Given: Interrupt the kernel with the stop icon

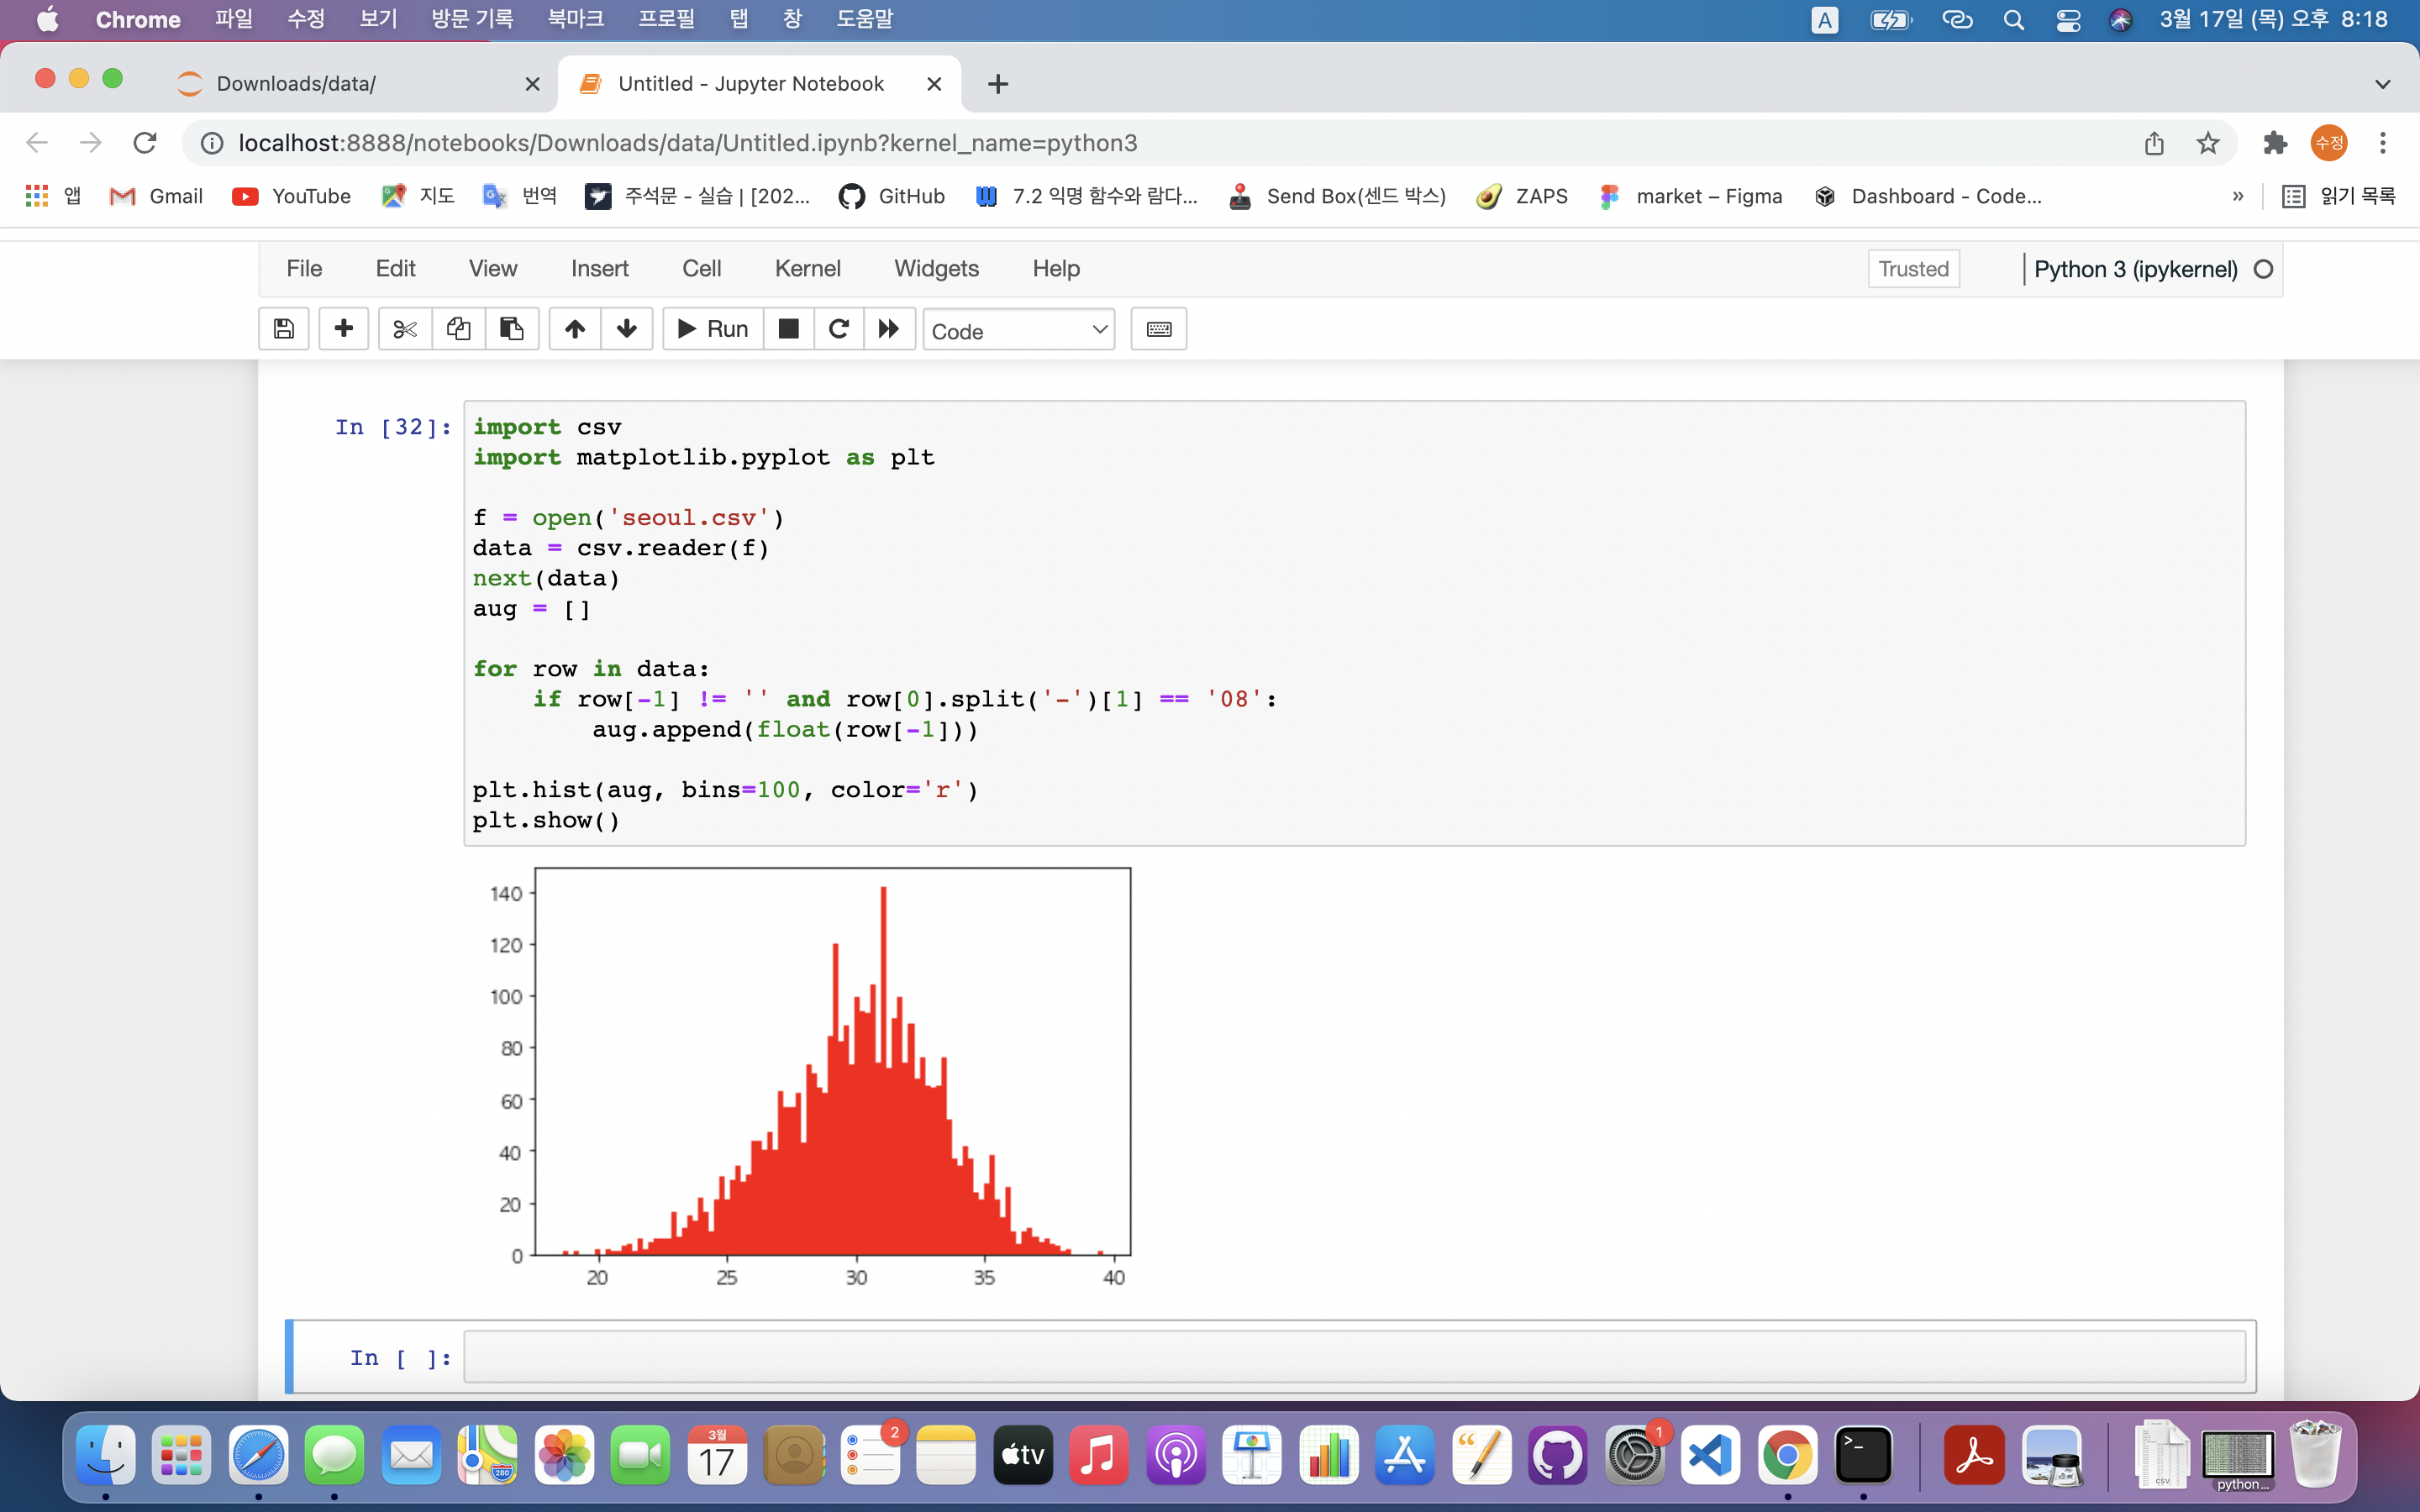Looking at the screenshot, I should (789, 329).
